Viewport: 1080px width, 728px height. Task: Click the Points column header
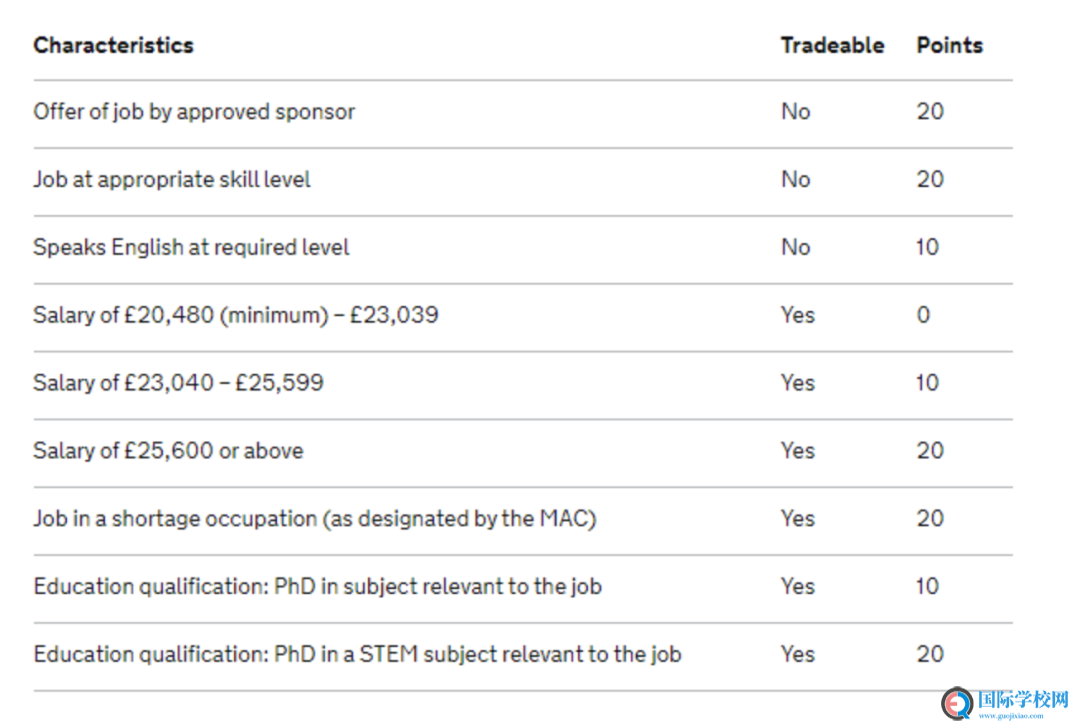pyautogui.click(x=949, y=45)
